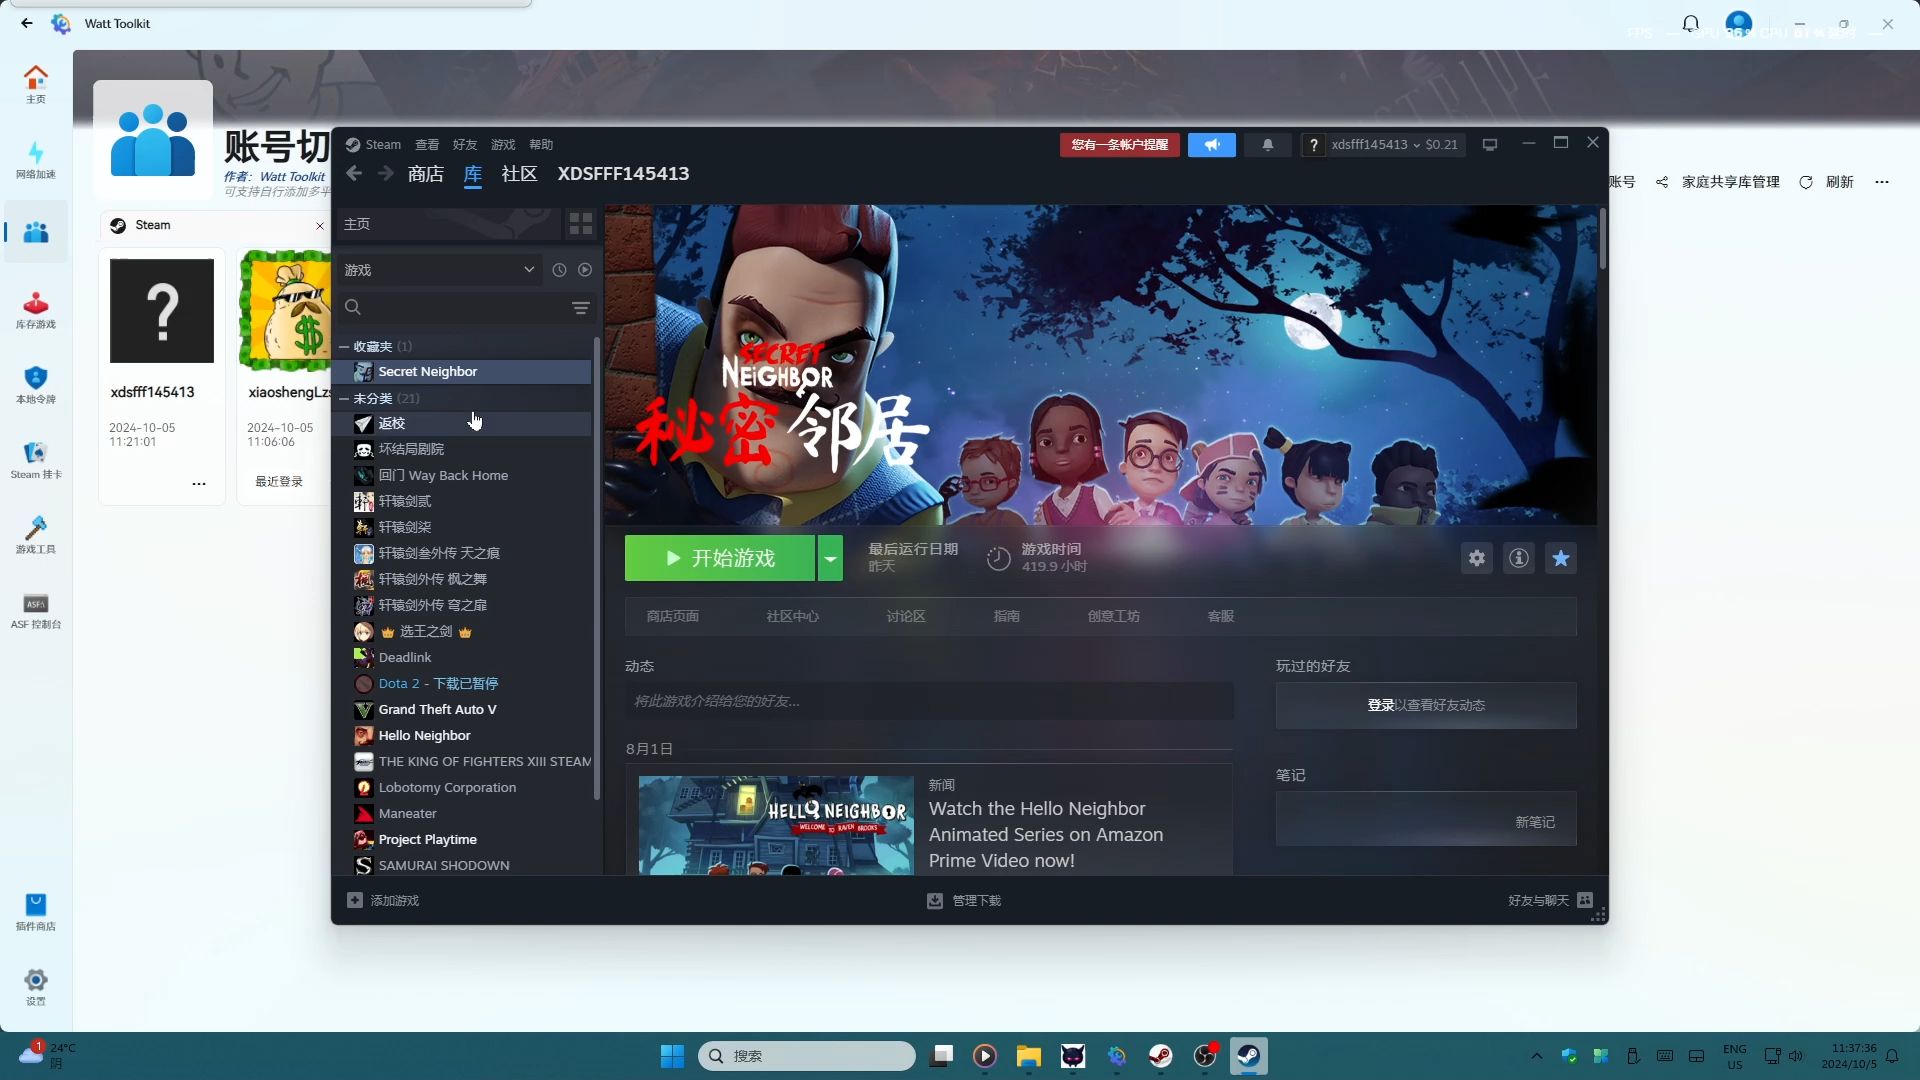The width and height of the screenshot is (1920, 1080).
Task: Click the account alert reminder button
Action: coord(1120,145)
